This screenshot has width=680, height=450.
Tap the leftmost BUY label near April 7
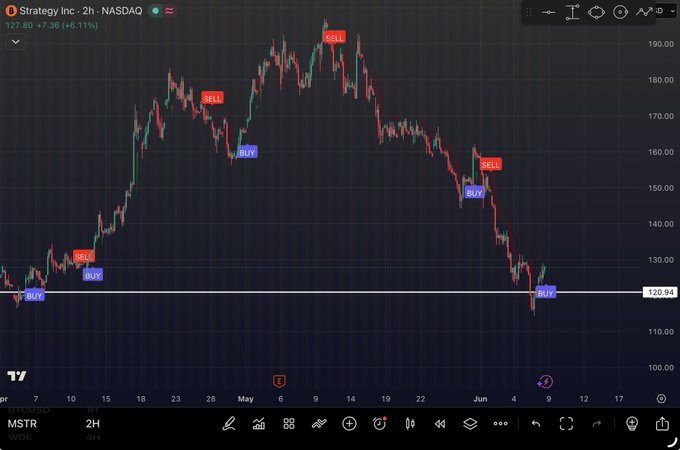pyautogui.click(x=34, y=296)
